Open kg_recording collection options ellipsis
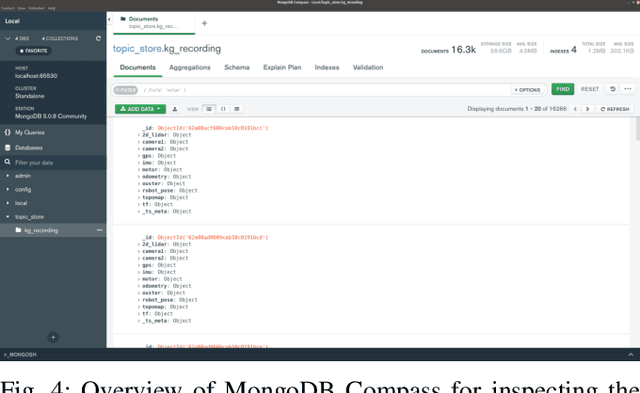The width and height of the screenshot is (640, 393). 100,230
